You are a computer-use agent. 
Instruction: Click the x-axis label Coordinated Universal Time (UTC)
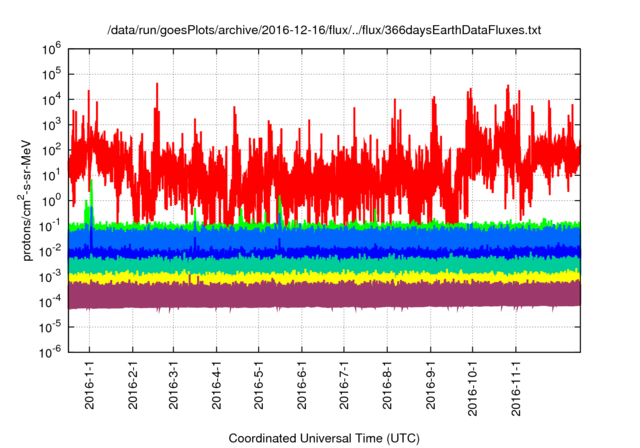[x=324, y=438]
